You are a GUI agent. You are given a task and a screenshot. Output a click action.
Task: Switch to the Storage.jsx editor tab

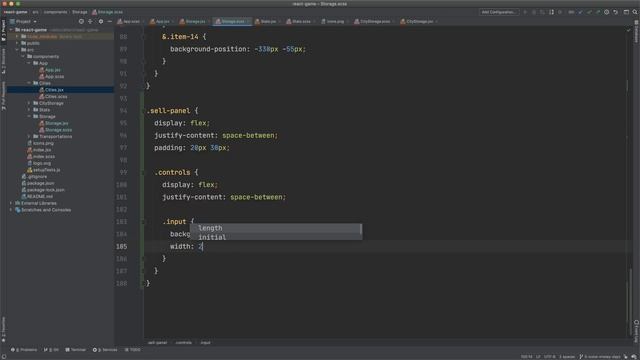point(193,21)
